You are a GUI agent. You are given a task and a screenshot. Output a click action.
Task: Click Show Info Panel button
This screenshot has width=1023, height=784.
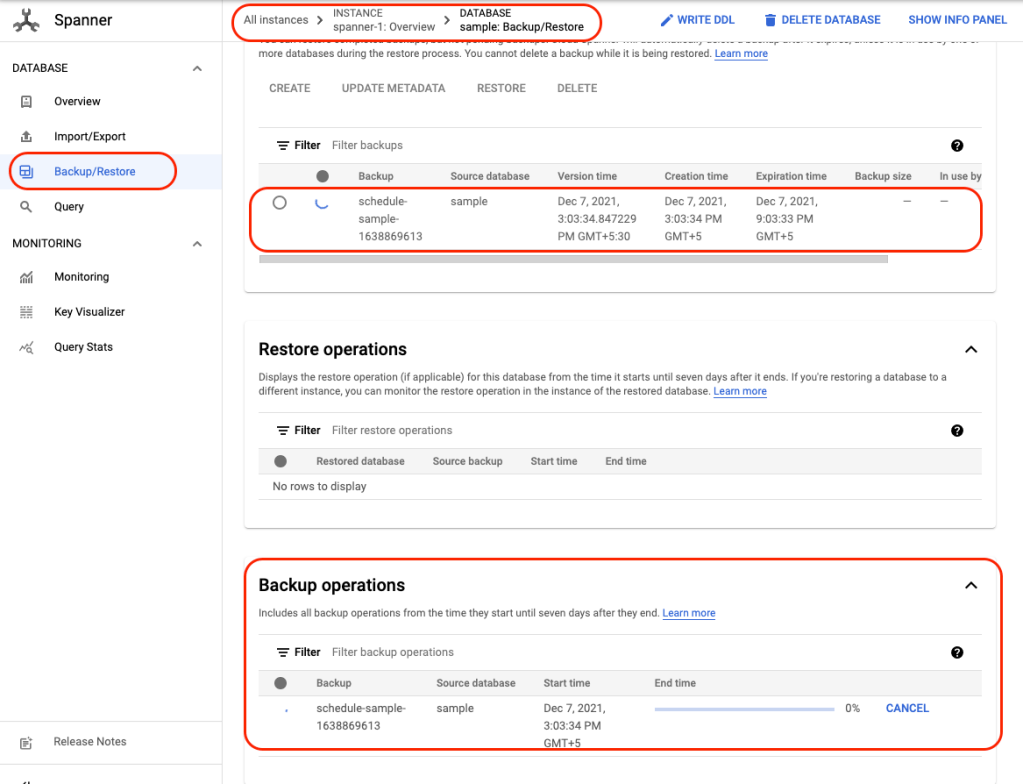pos(957,20)
